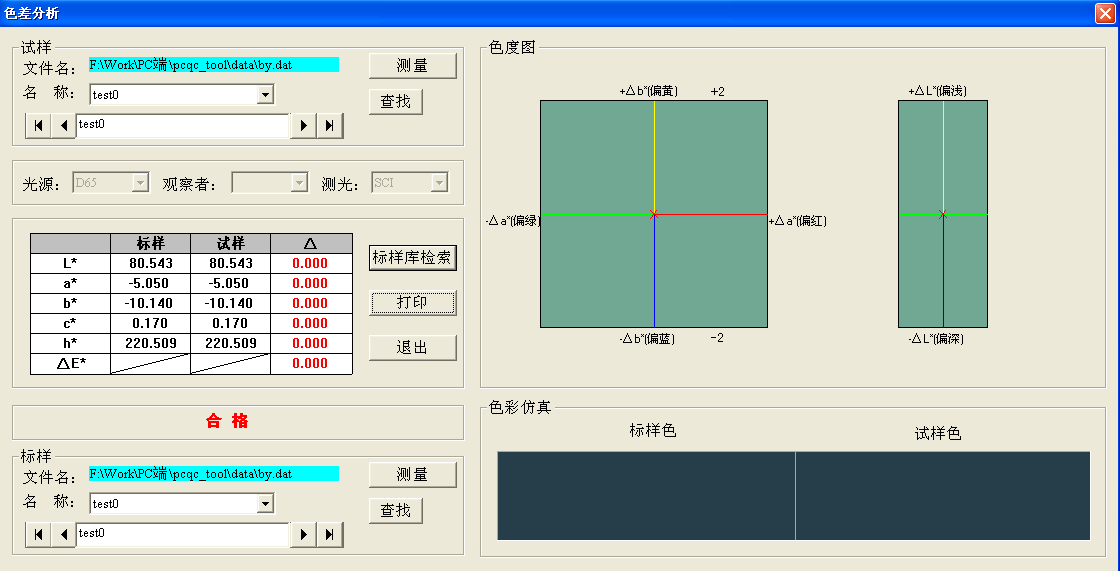Viewport: 1120px width, 571px height.
Task: Jump to last record in 标样 navigator
Action: pyautogui.click(x=329, y=534)
